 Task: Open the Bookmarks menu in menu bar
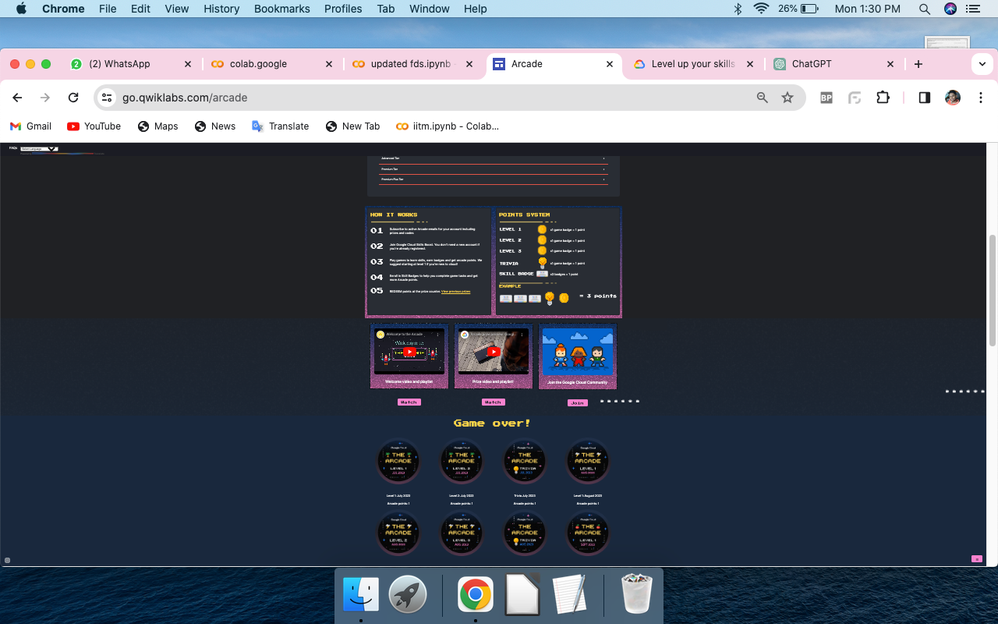(282, 9)
